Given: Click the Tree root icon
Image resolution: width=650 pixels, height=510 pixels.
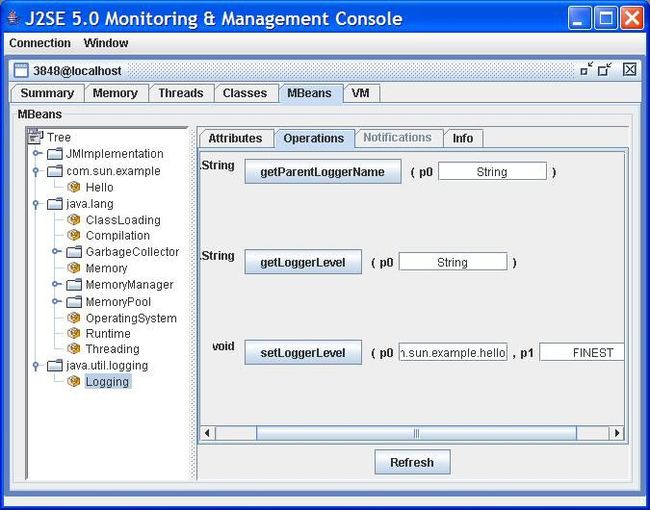Looking at the screenshot, I should [x=36, y=136].
